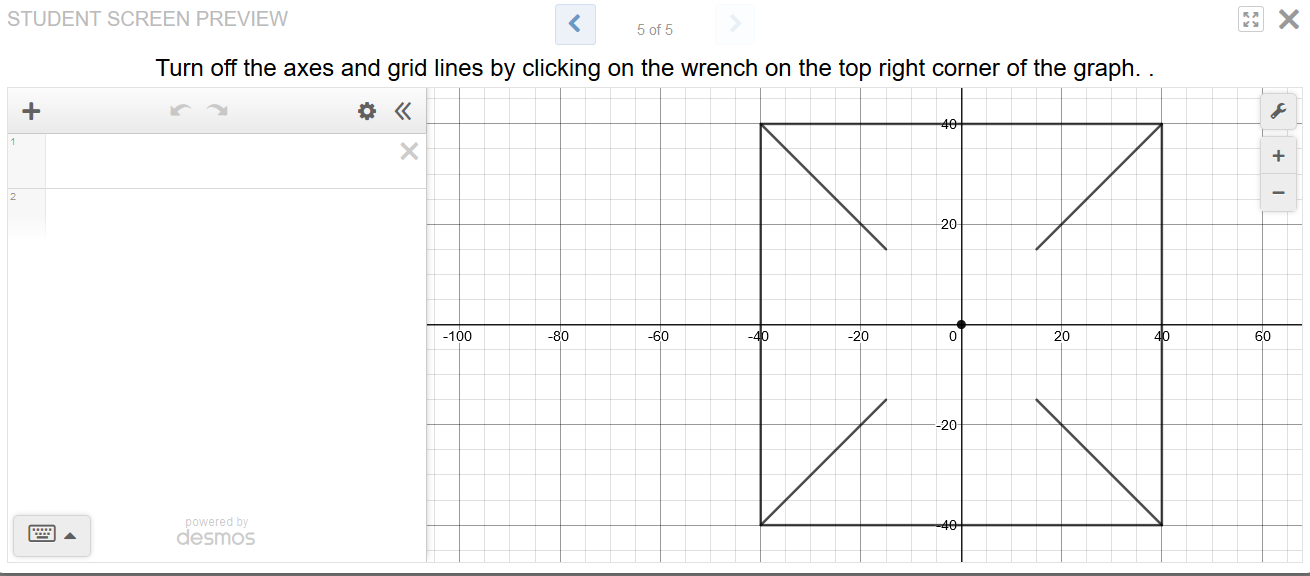Enter fullscreen preview mode
Viewport: 1310px width, 576px height.
click(x=1250, y=20)
